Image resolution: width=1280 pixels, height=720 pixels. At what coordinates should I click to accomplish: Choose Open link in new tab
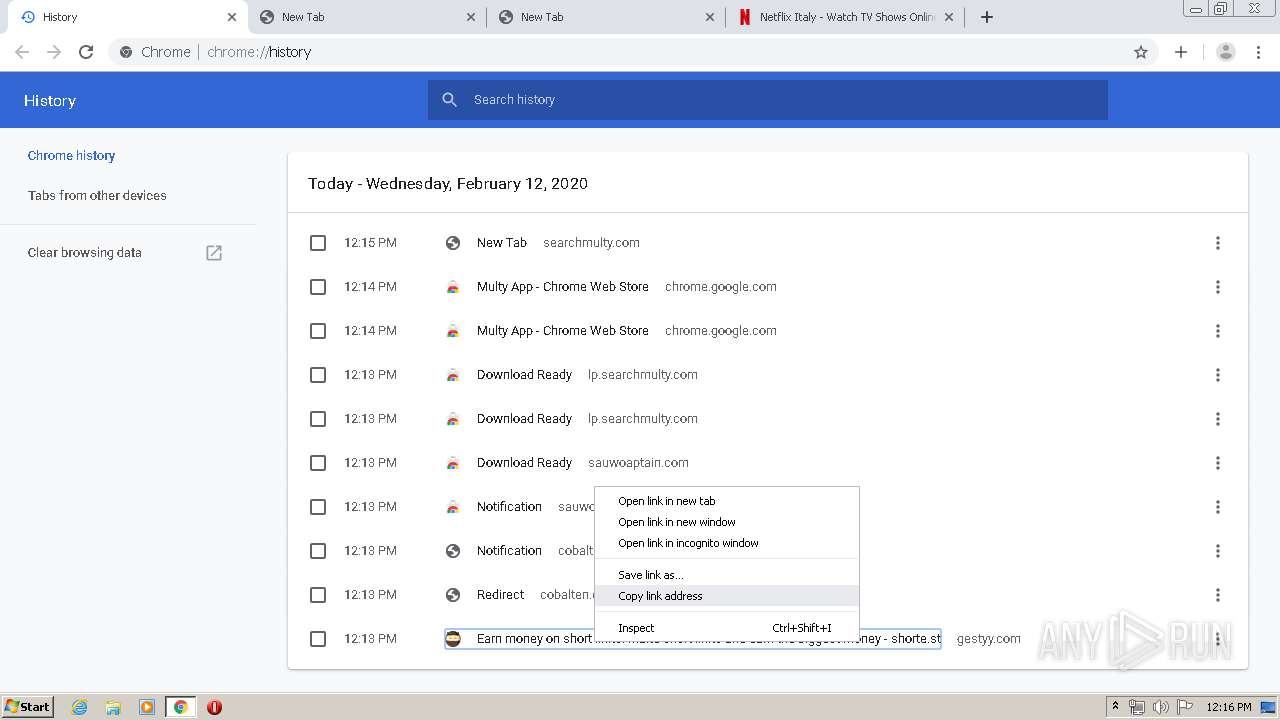click(727, 501)
